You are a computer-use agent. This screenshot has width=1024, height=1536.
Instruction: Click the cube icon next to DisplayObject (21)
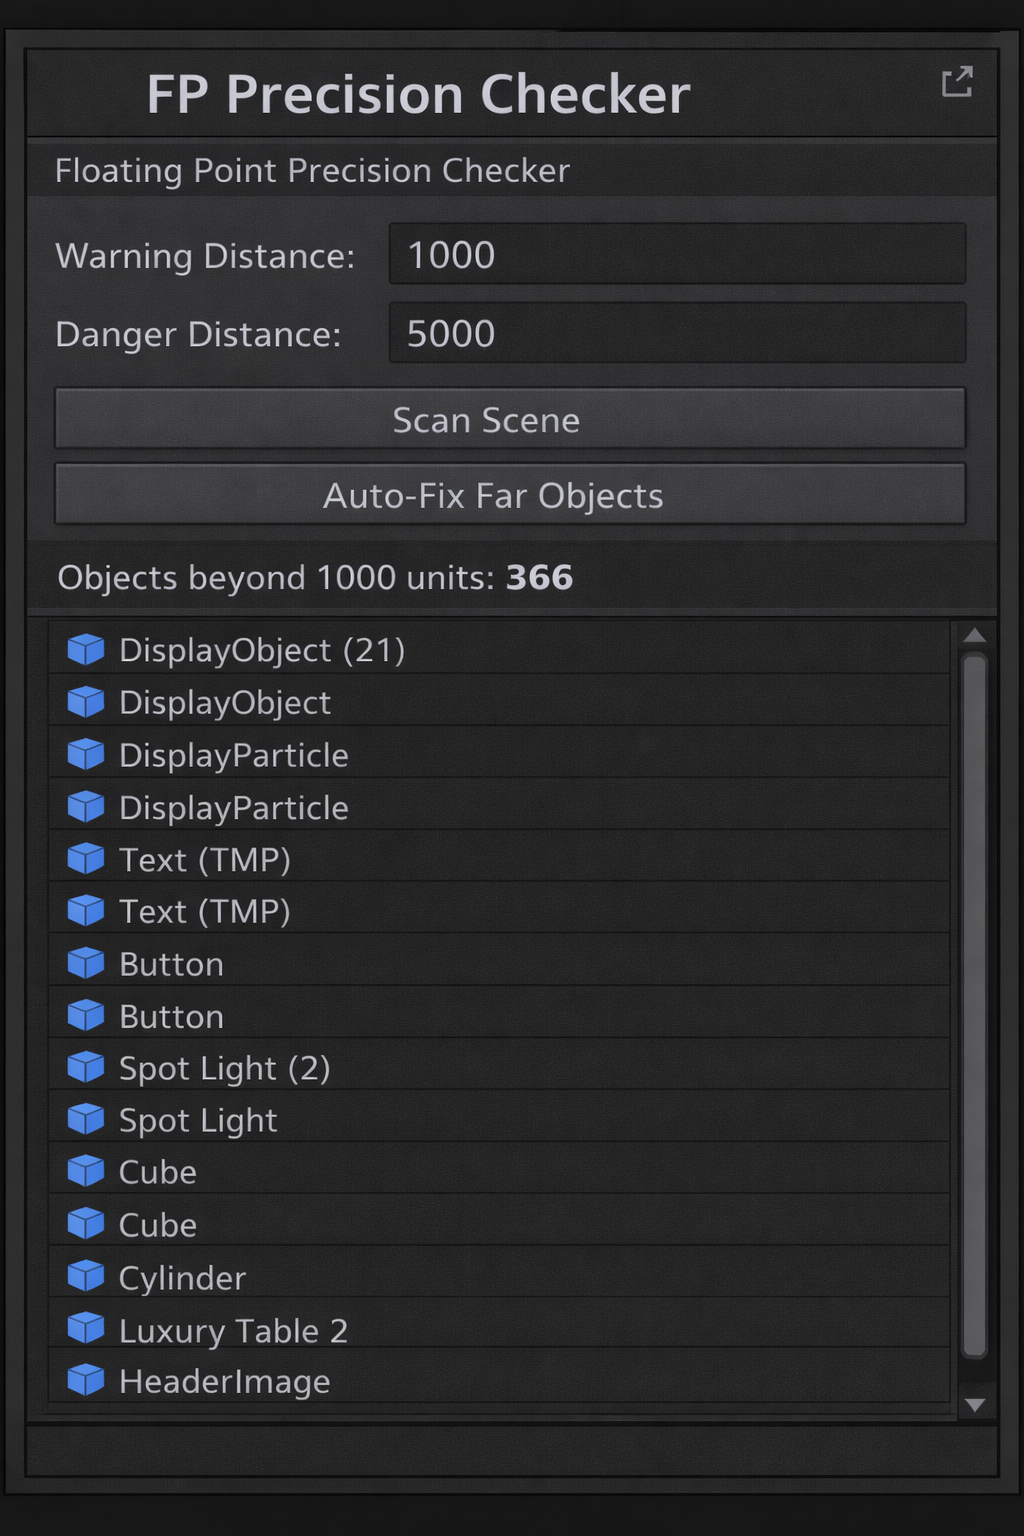[x=86, y=649]
